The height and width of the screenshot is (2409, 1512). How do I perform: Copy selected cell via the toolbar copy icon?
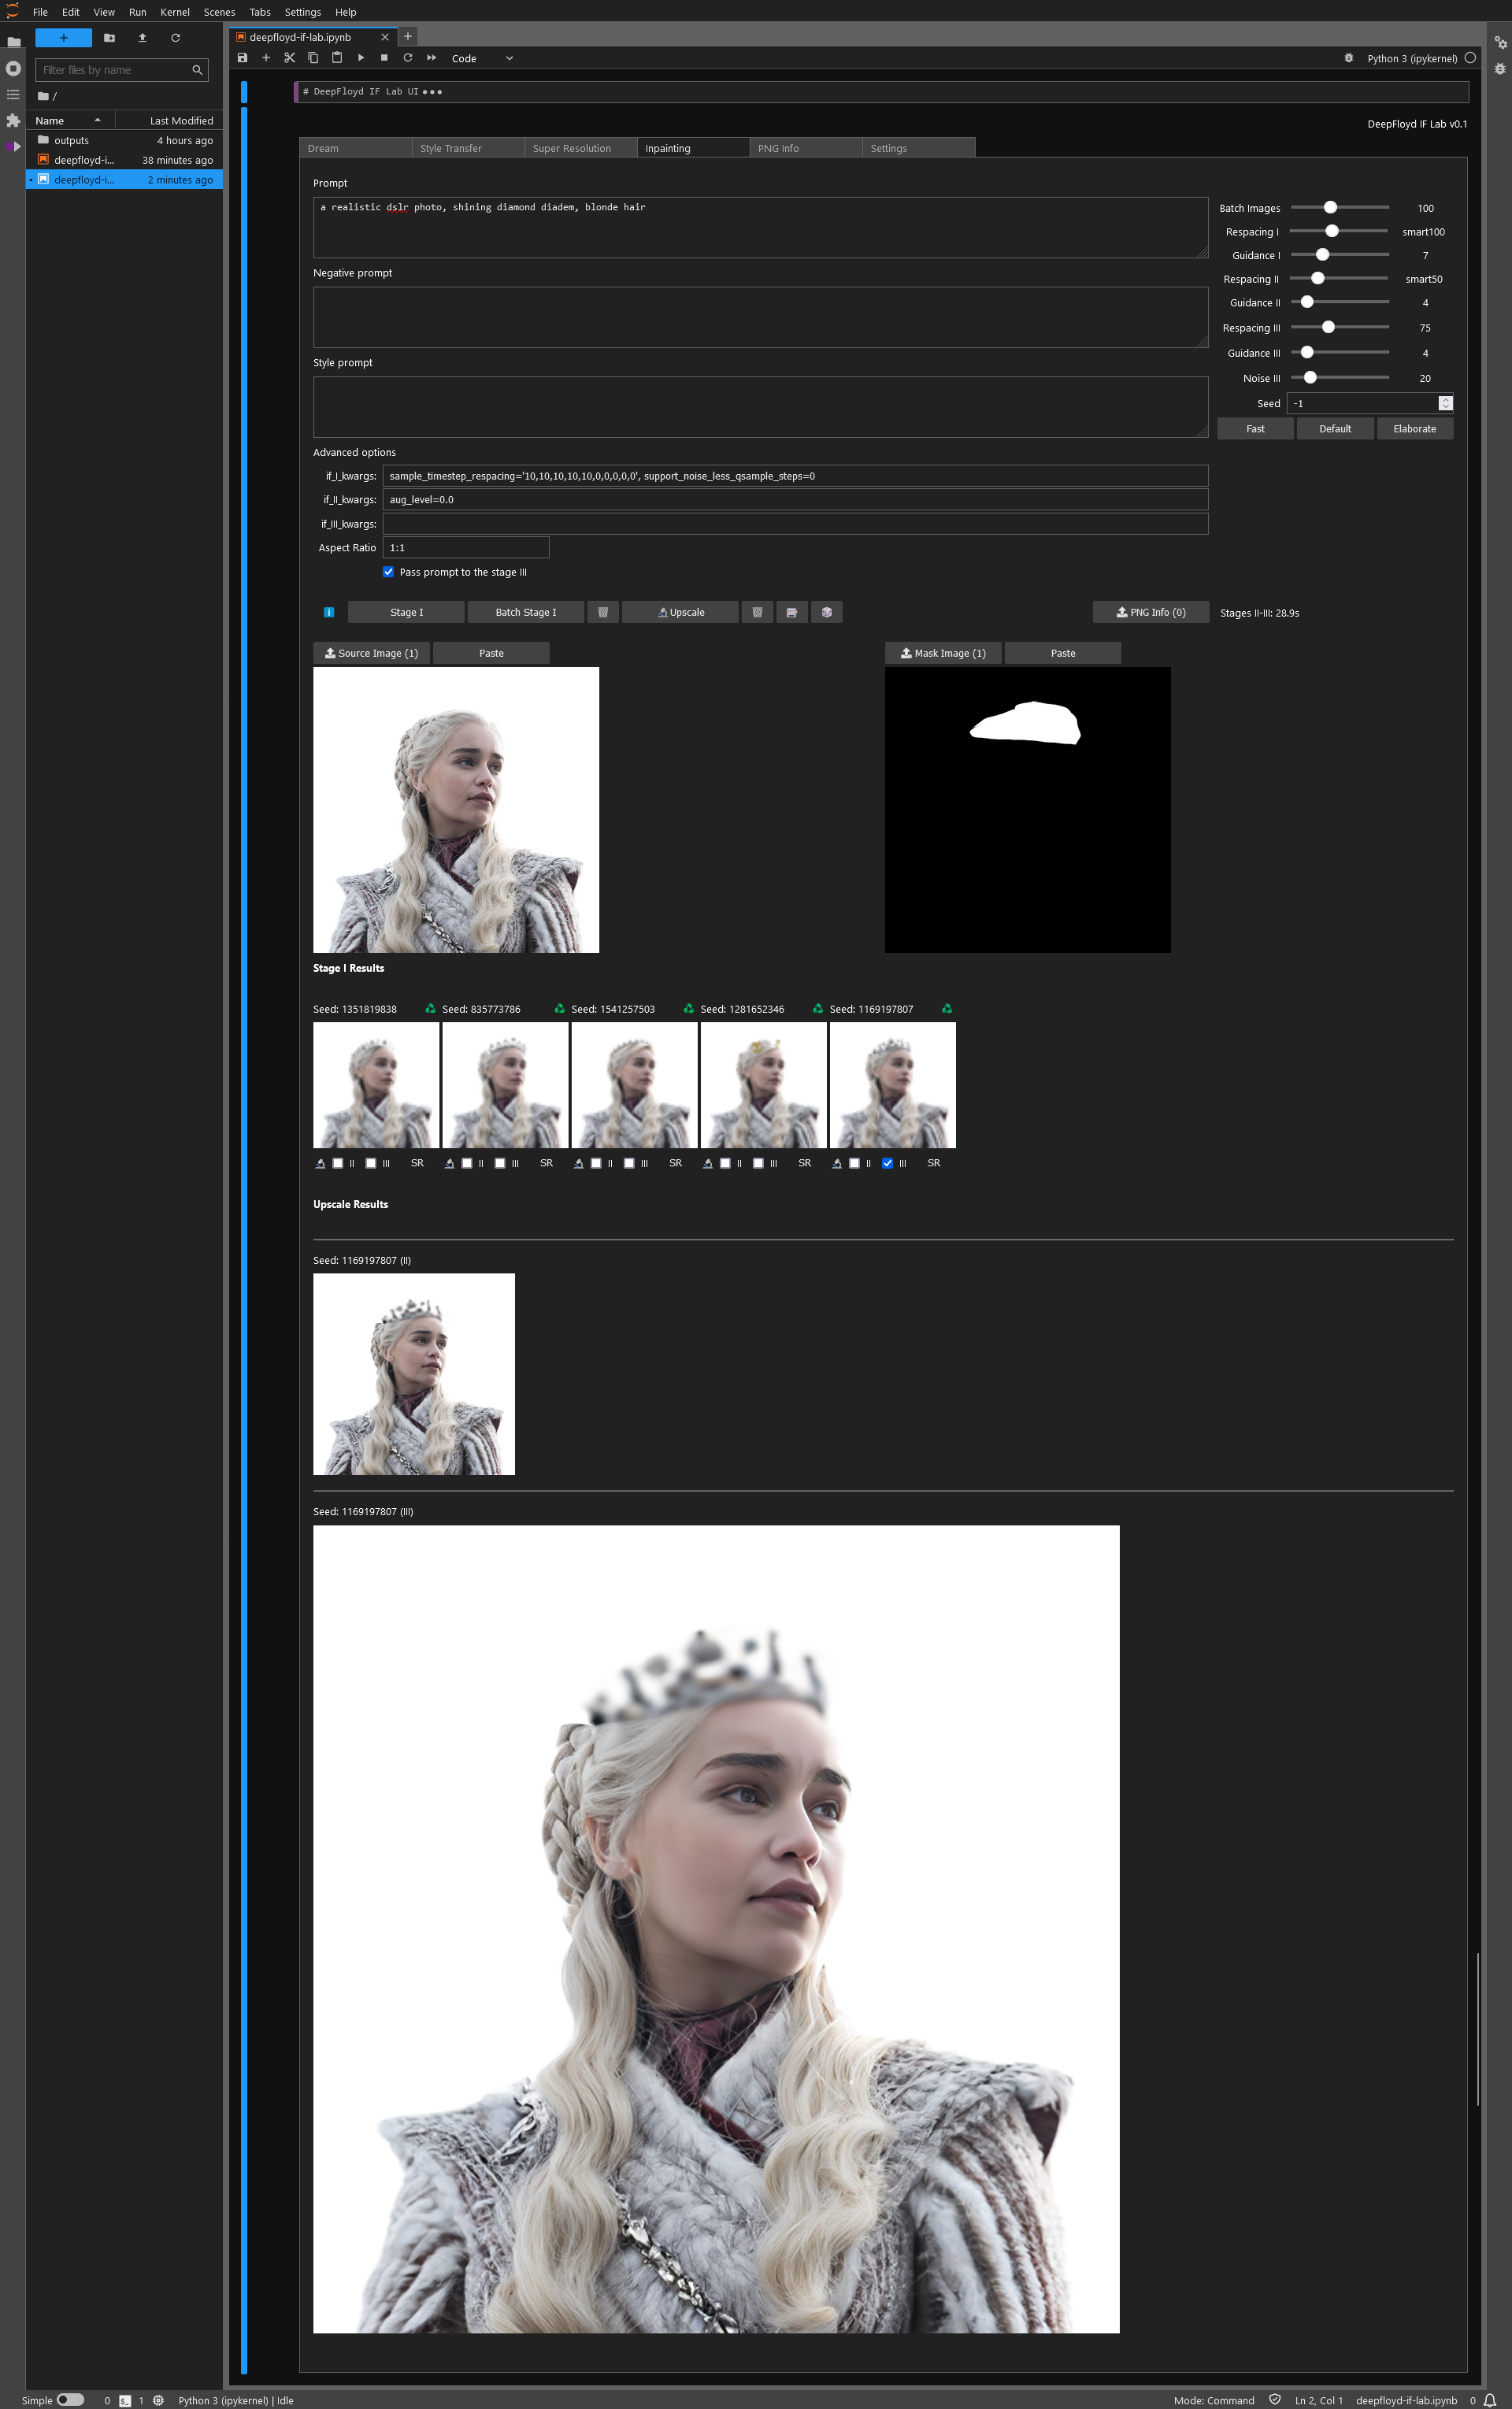tap(313, 58)
